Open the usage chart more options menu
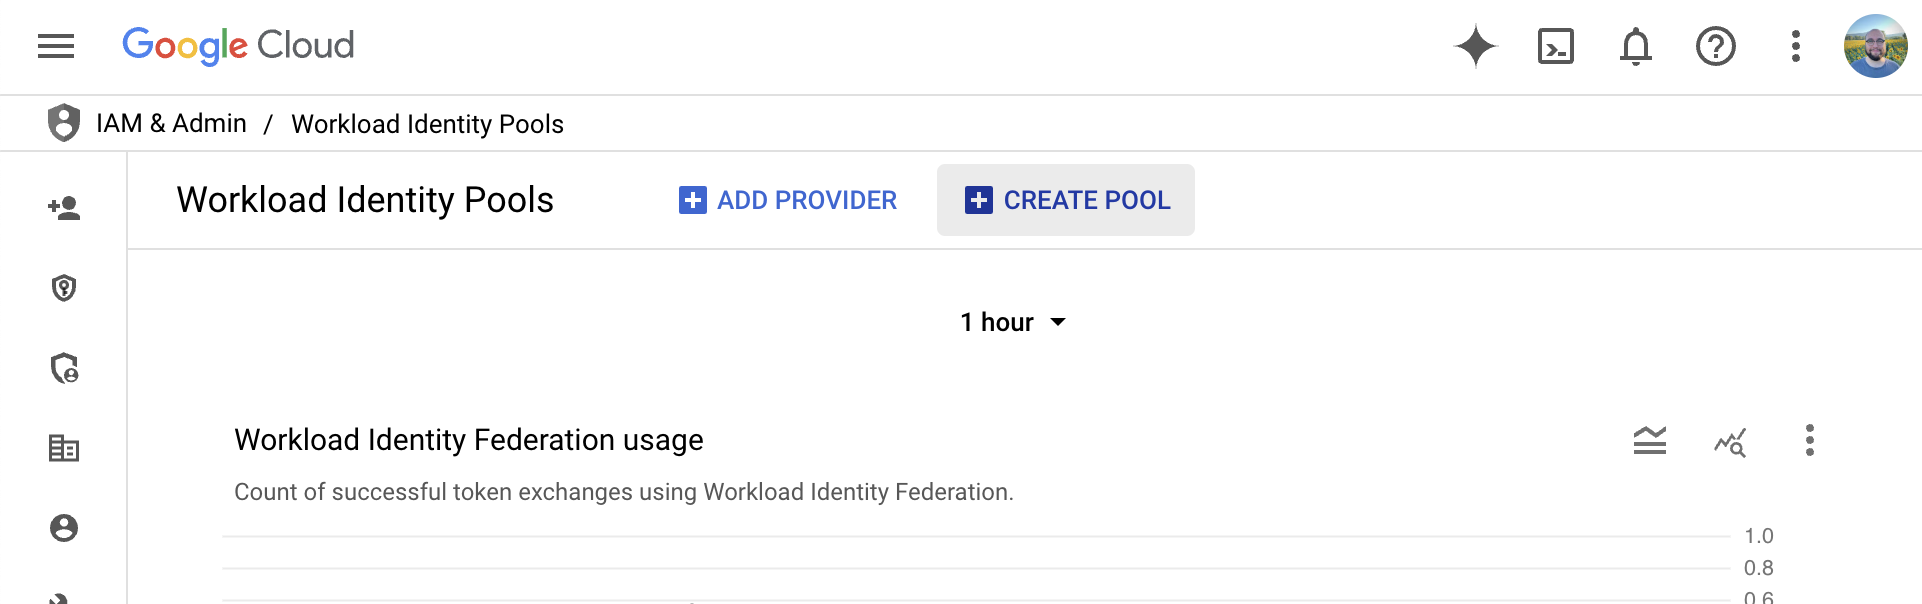 tap(1809, 440)
